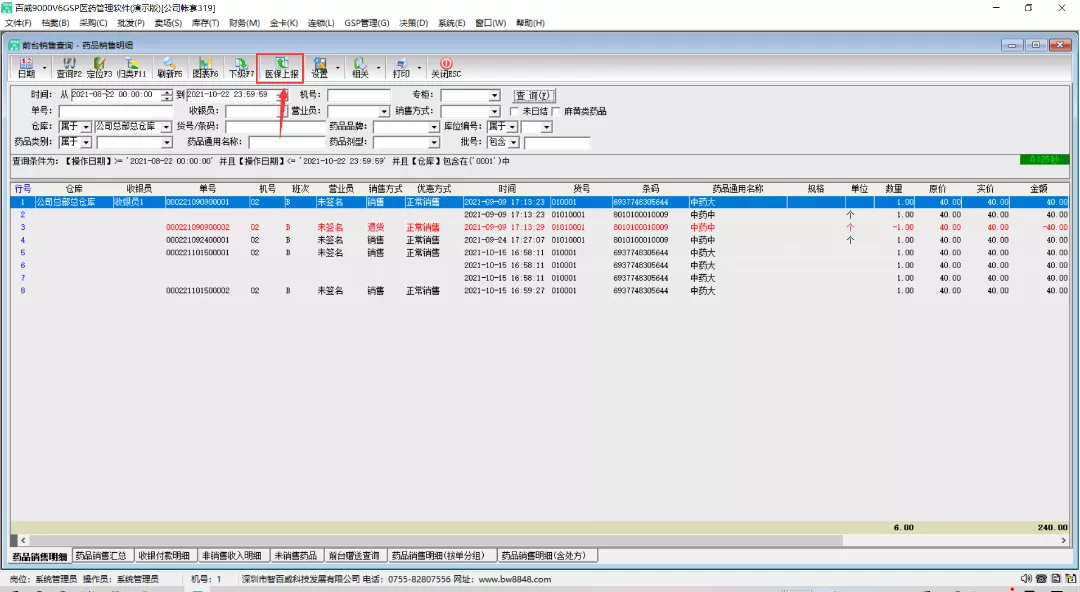Open the 财务(M) menu
Screen dimensions: 1080x592
(x=244, y=22)
